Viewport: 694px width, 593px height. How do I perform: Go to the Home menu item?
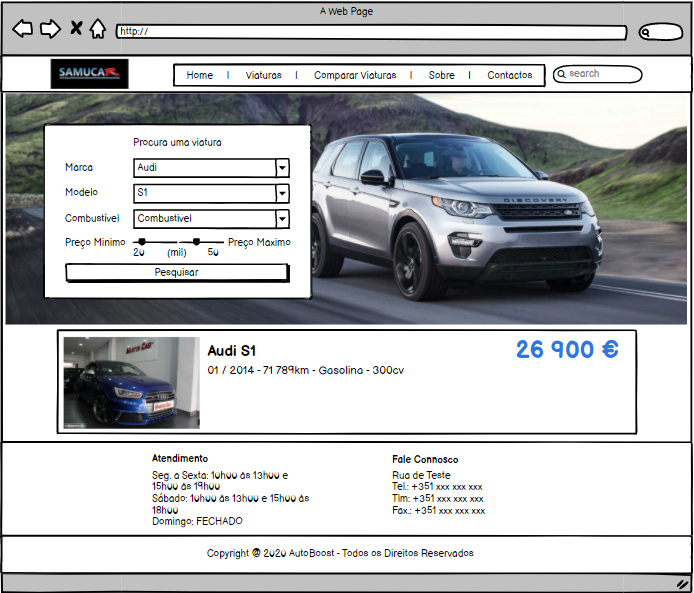(x=199, y=75)
